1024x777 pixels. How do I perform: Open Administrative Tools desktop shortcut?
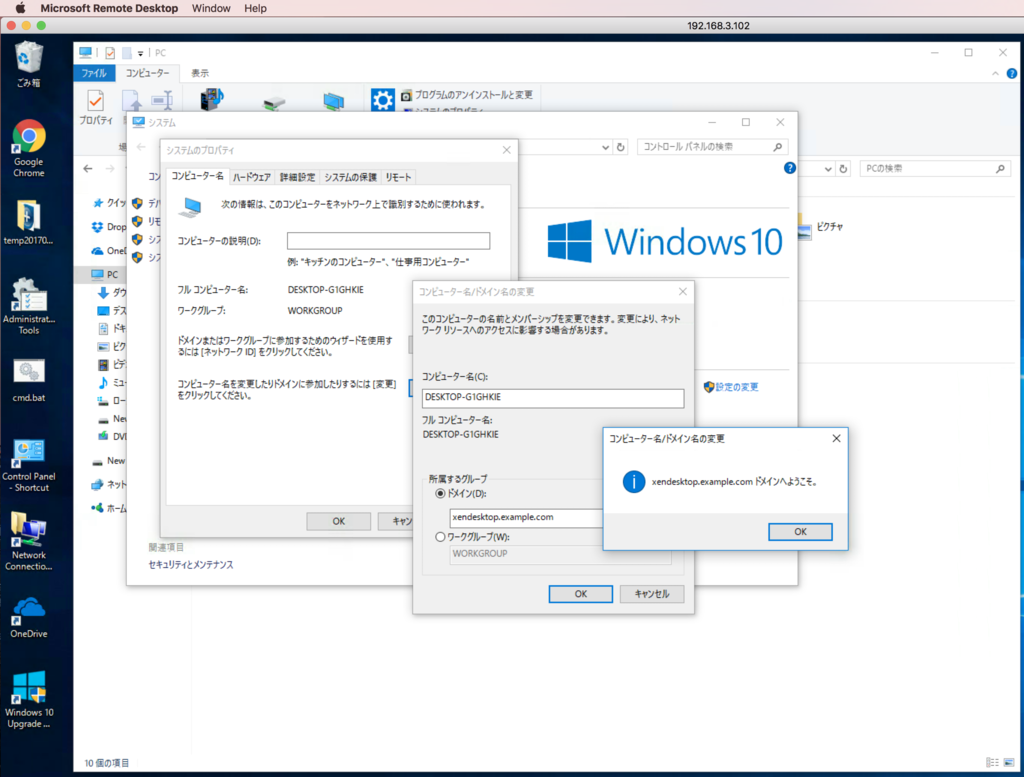pyautogui.click(x=29, y=306)
